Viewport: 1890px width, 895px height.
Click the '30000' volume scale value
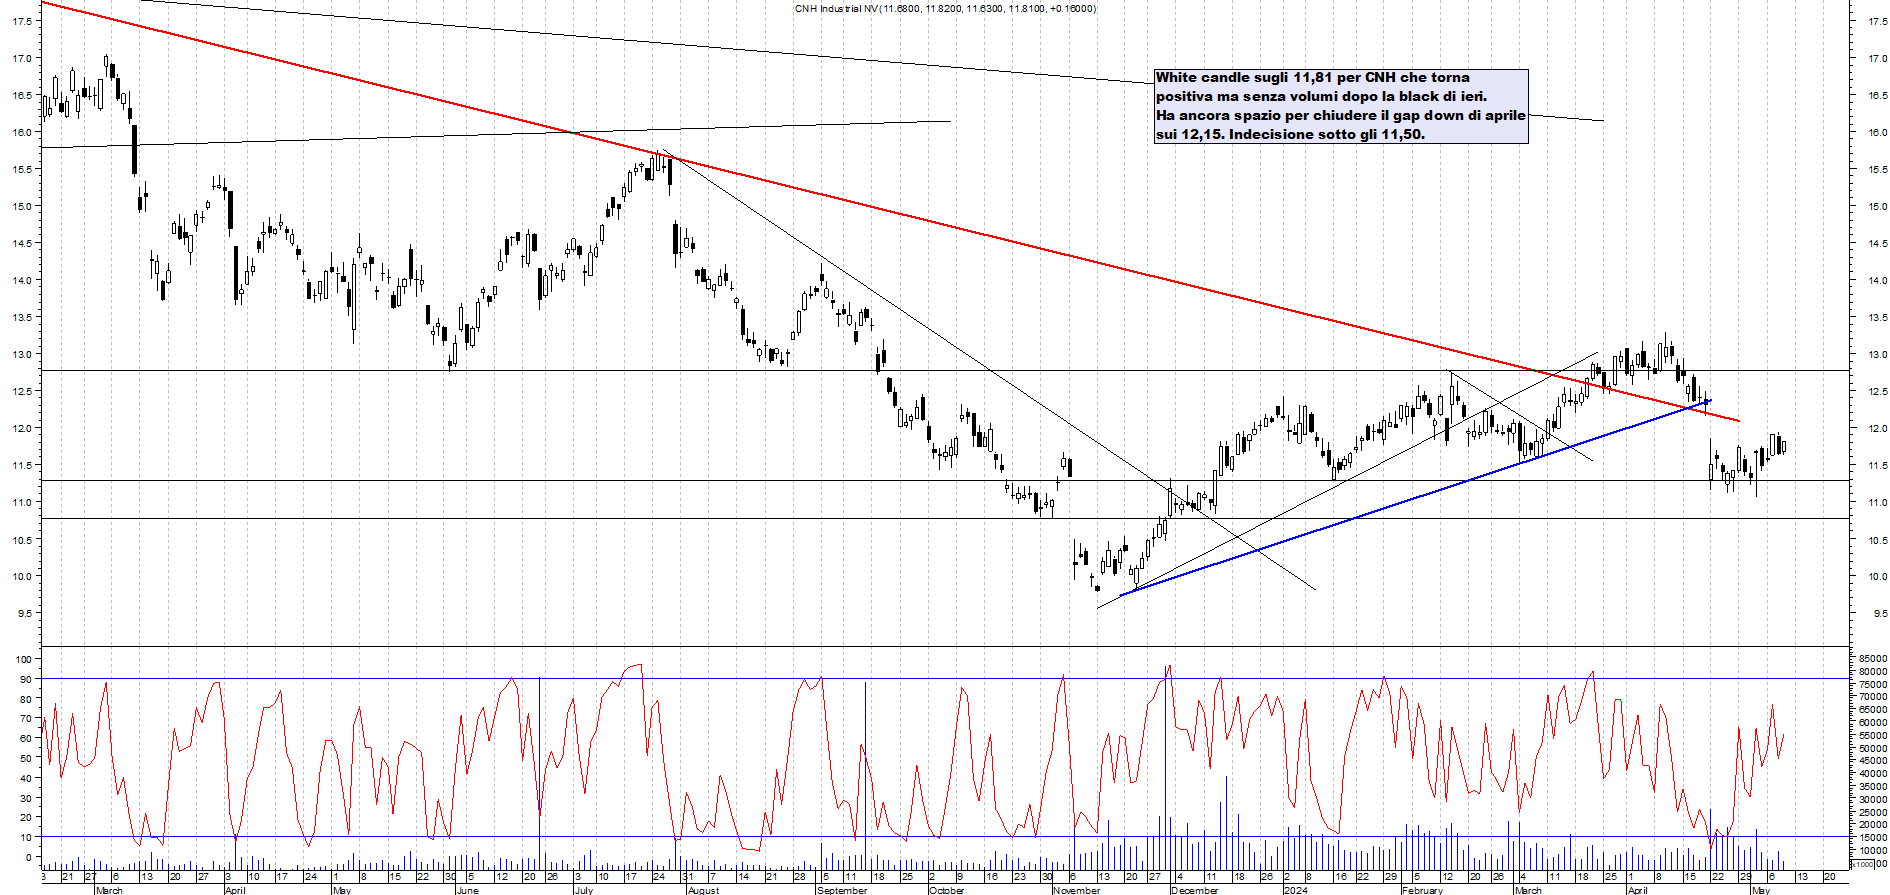pos(1873,800)
